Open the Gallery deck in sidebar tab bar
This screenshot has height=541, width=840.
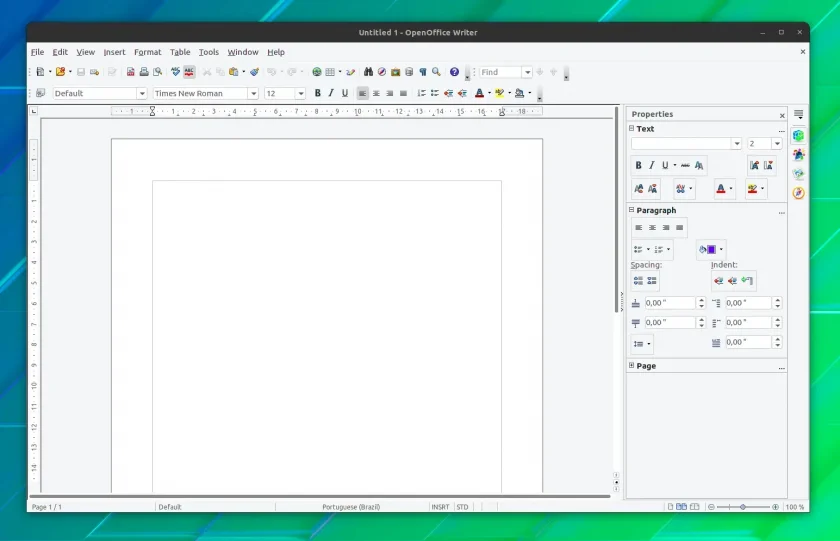pos(798,174)
